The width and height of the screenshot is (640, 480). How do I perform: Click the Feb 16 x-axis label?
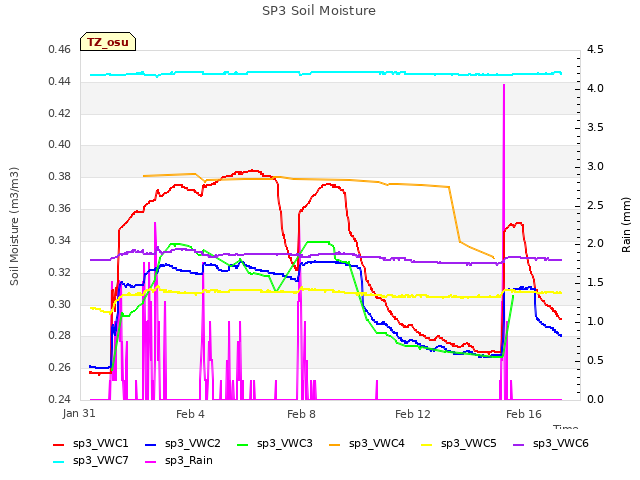pyautogui.click(x=524, y=414)
